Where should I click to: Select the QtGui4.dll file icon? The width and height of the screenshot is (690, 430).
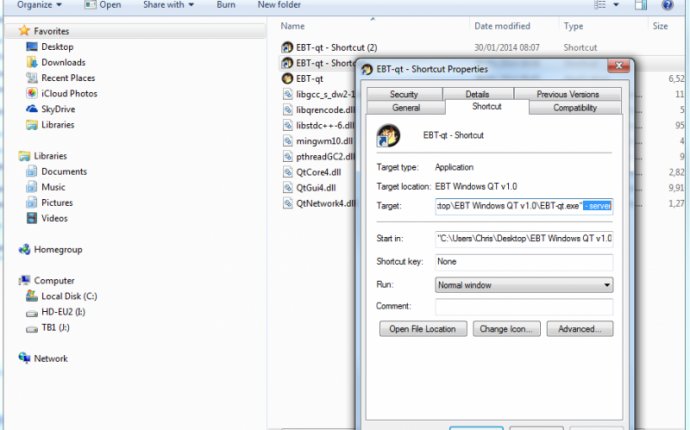click(287, 187)
